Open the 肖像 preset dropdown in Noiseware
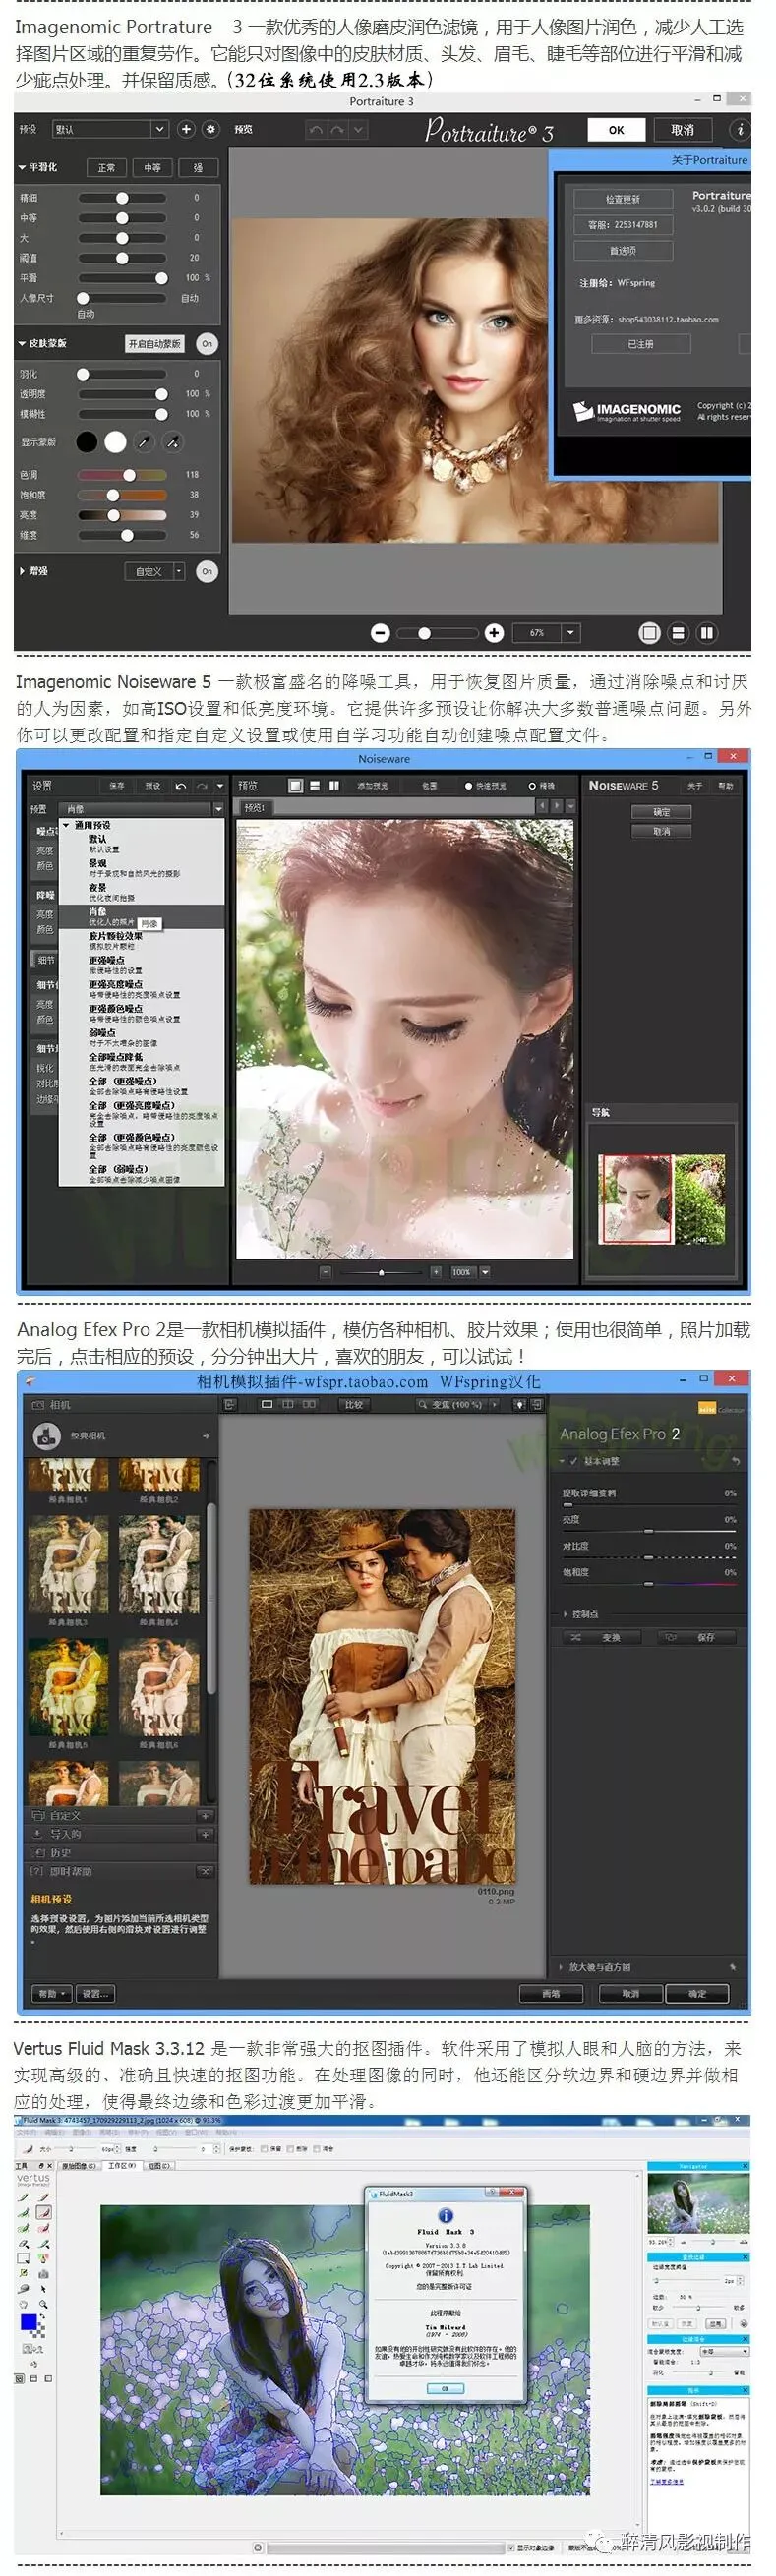The height and width of the screenshot is (2576, 776). coord(143,808)
